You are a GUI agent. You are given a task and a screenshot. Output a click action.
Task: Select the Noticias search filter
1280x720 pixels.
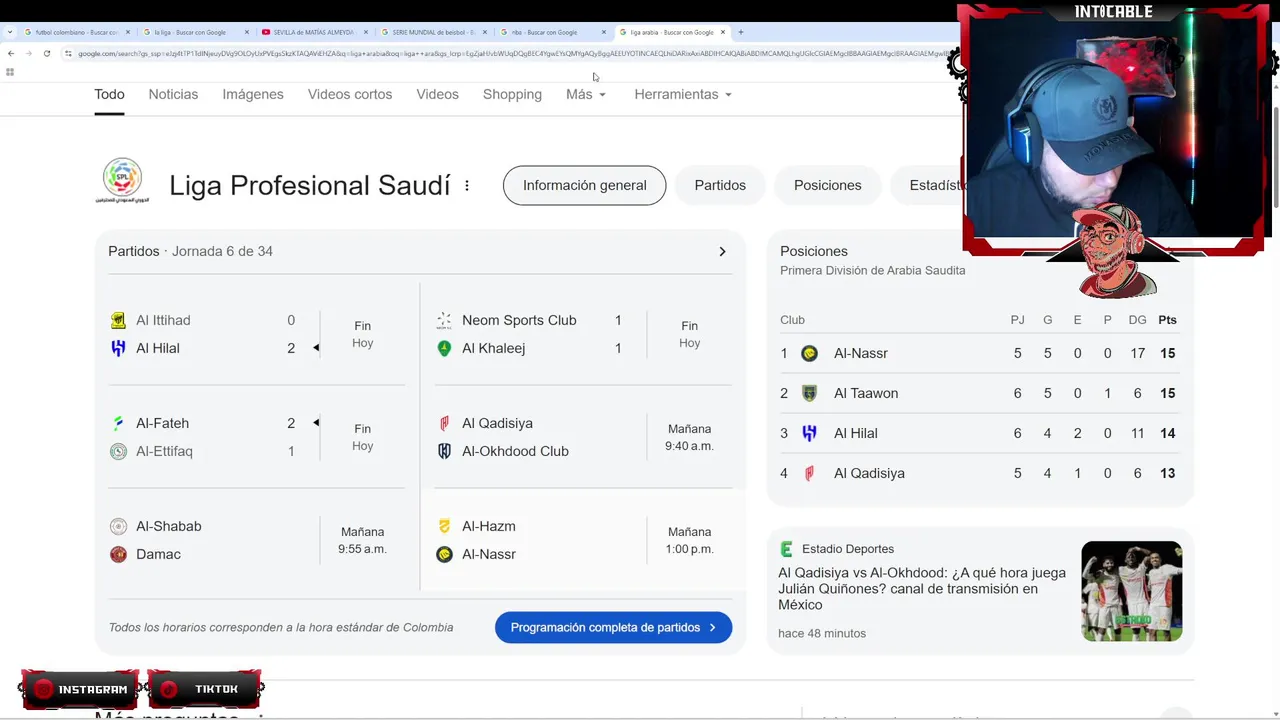click(173, 94)
